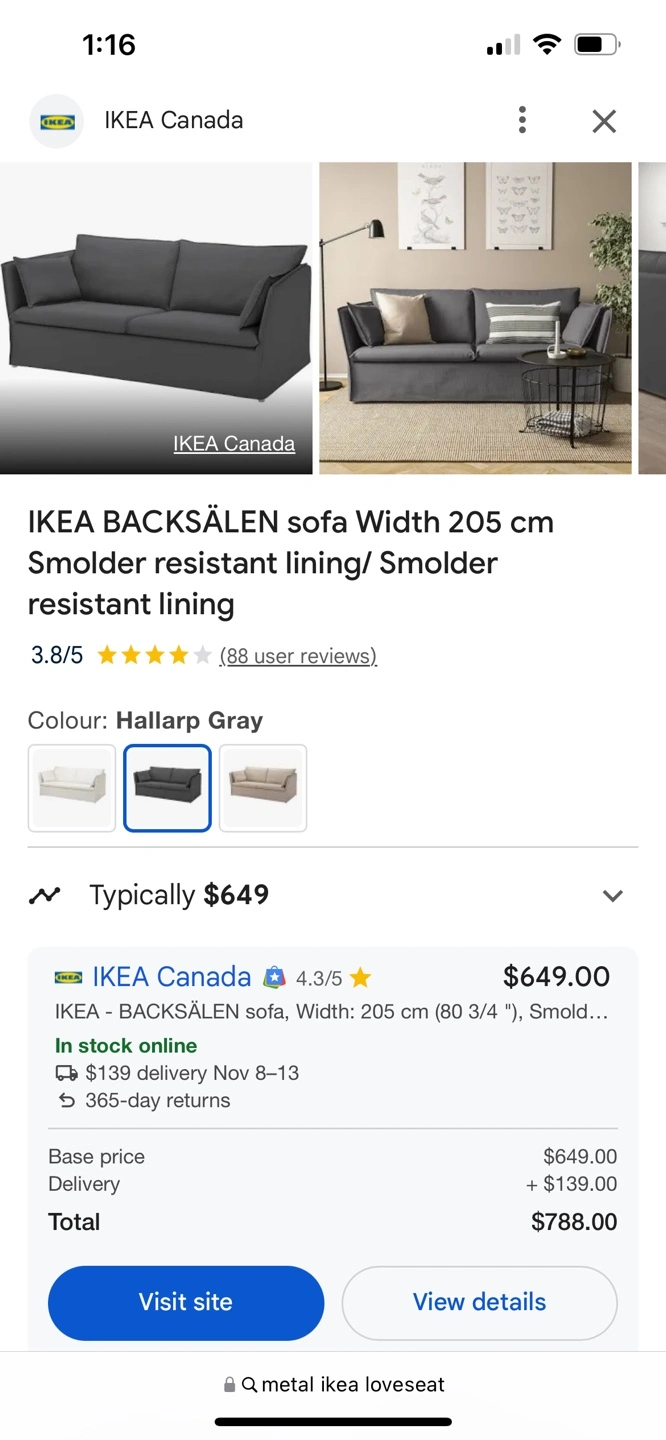Open the three-dot more options menu

(521, 121)
